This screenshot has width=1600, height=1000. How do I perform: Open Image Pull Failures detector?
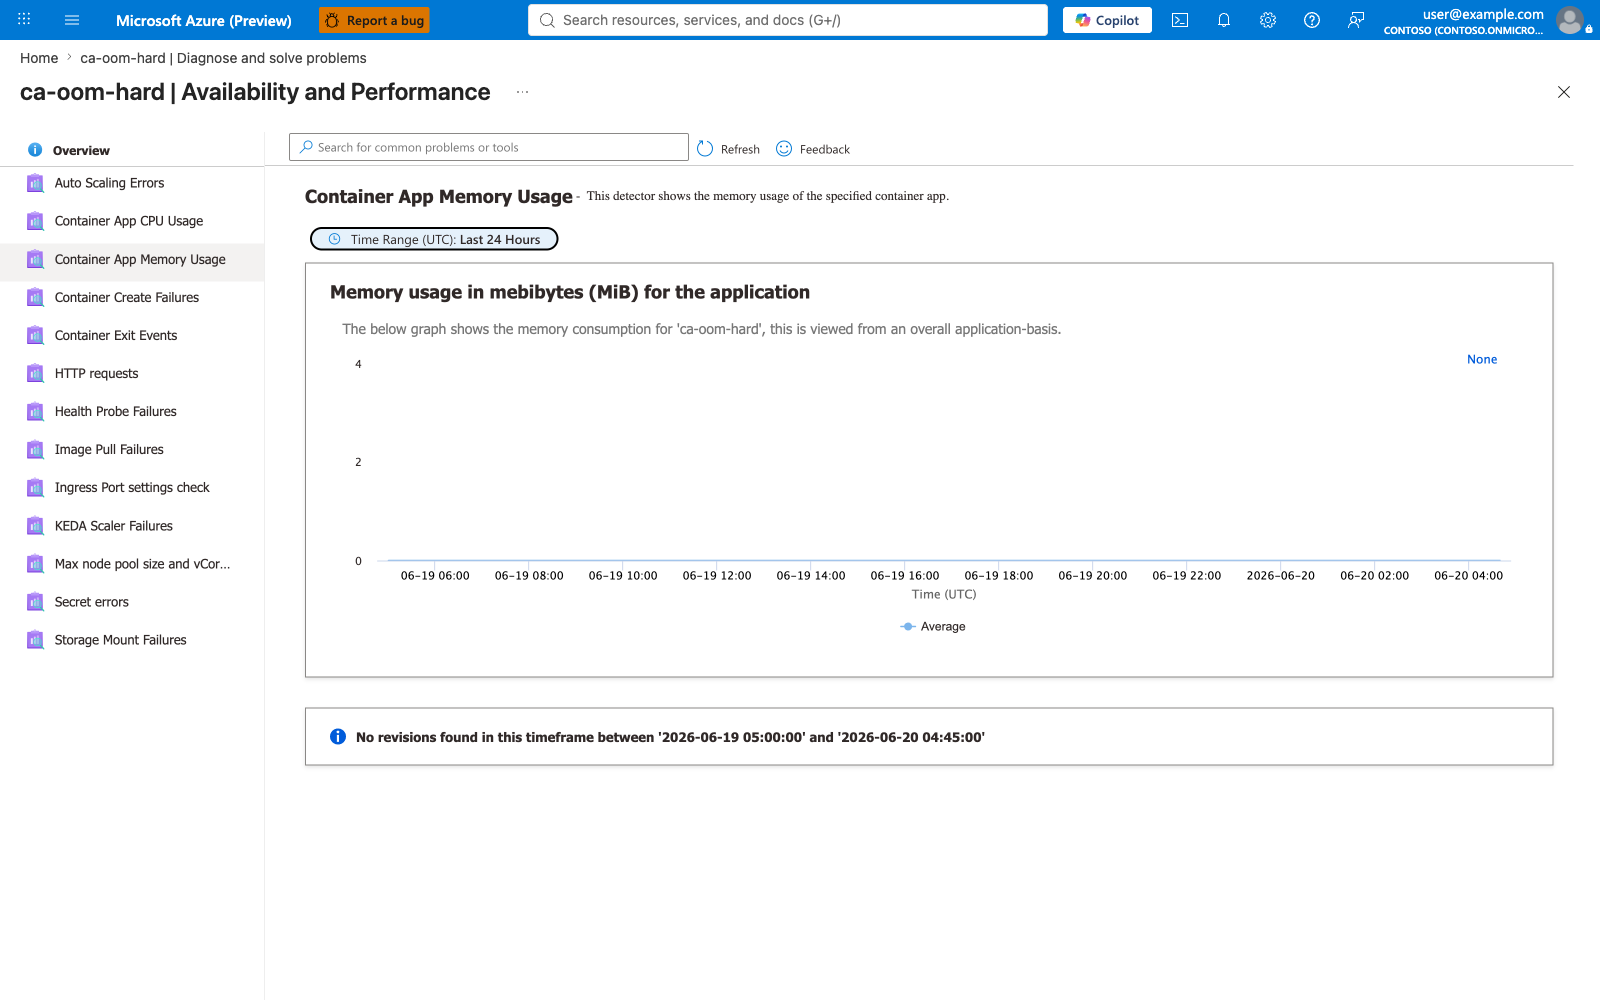132,449
